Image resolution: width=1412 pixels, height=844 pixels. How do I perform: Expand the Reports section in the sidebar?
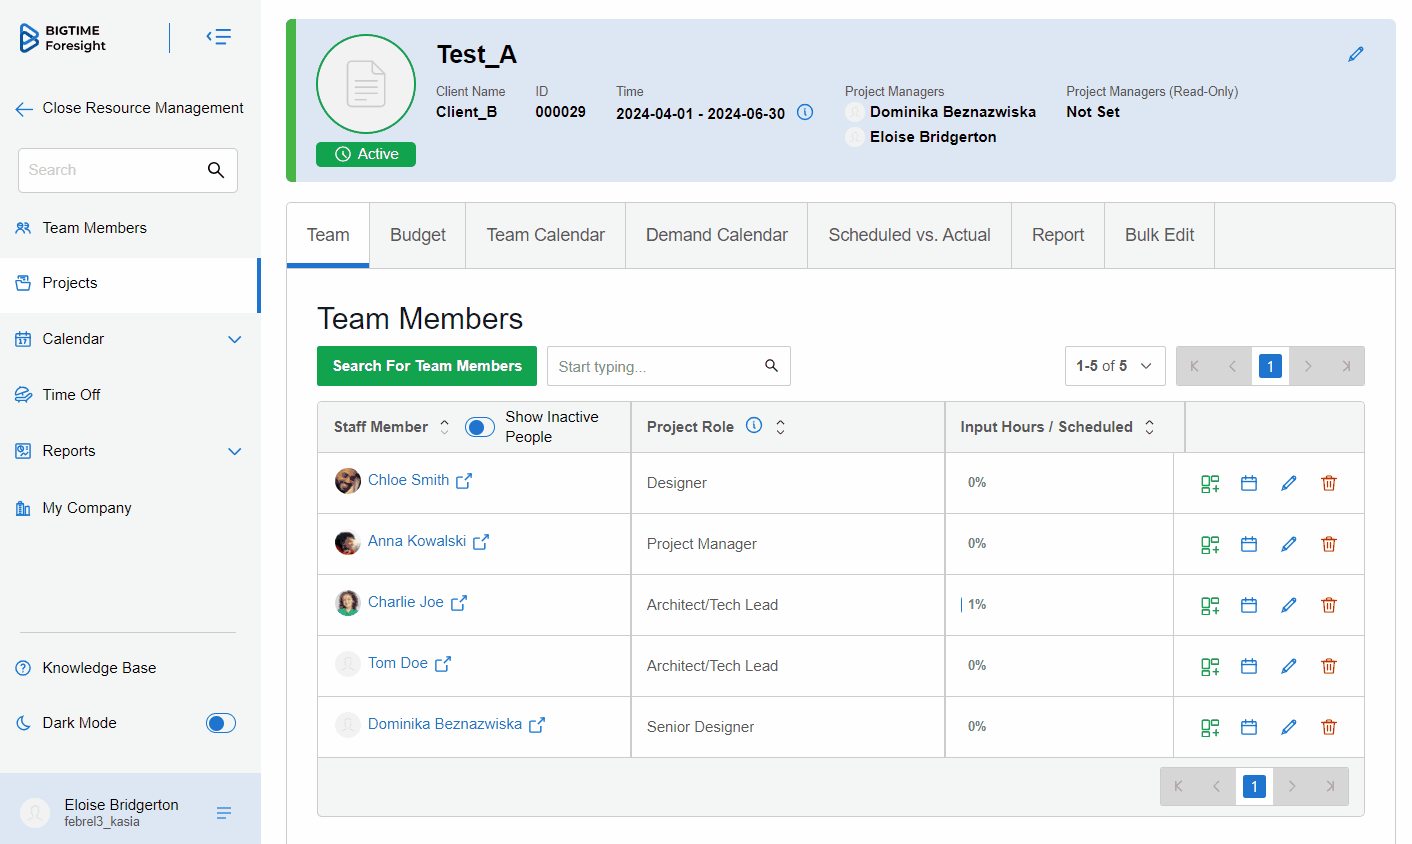pos(235,451)
